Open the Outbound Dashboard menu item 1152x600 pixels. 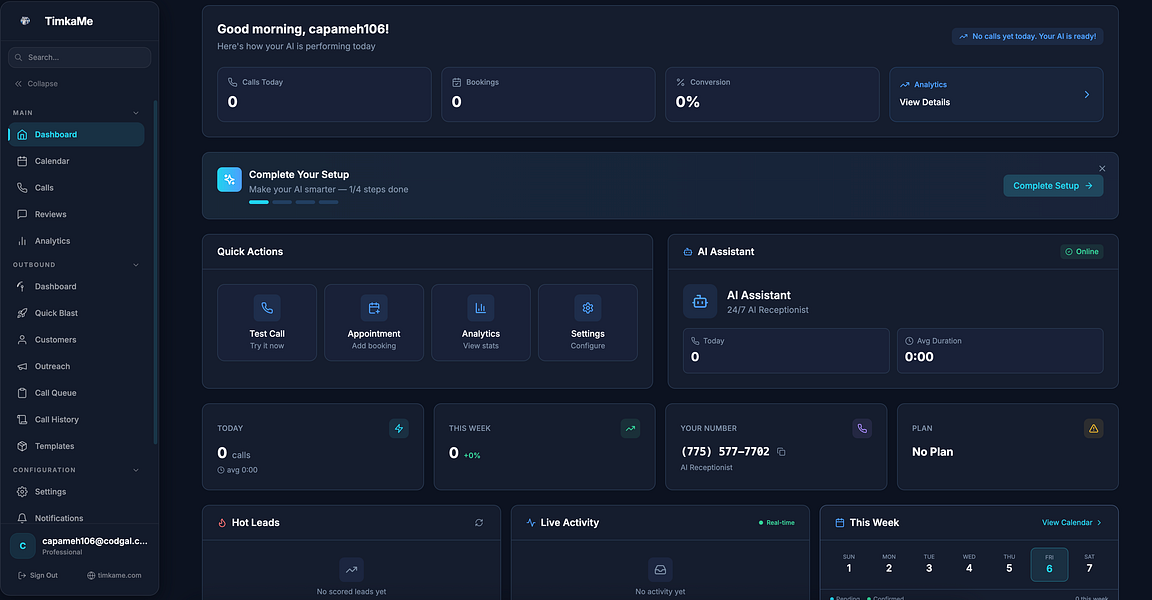coord(76,286)
